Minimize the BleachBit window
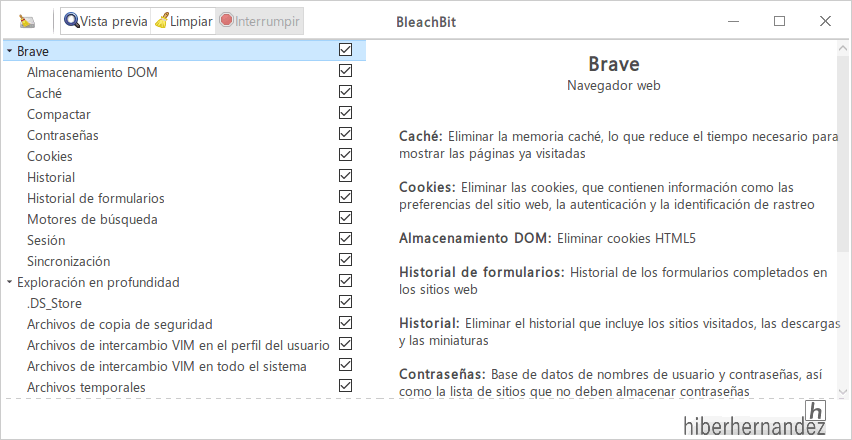The height and width of the screenshot is (440, 852). (x=734, y=21)
